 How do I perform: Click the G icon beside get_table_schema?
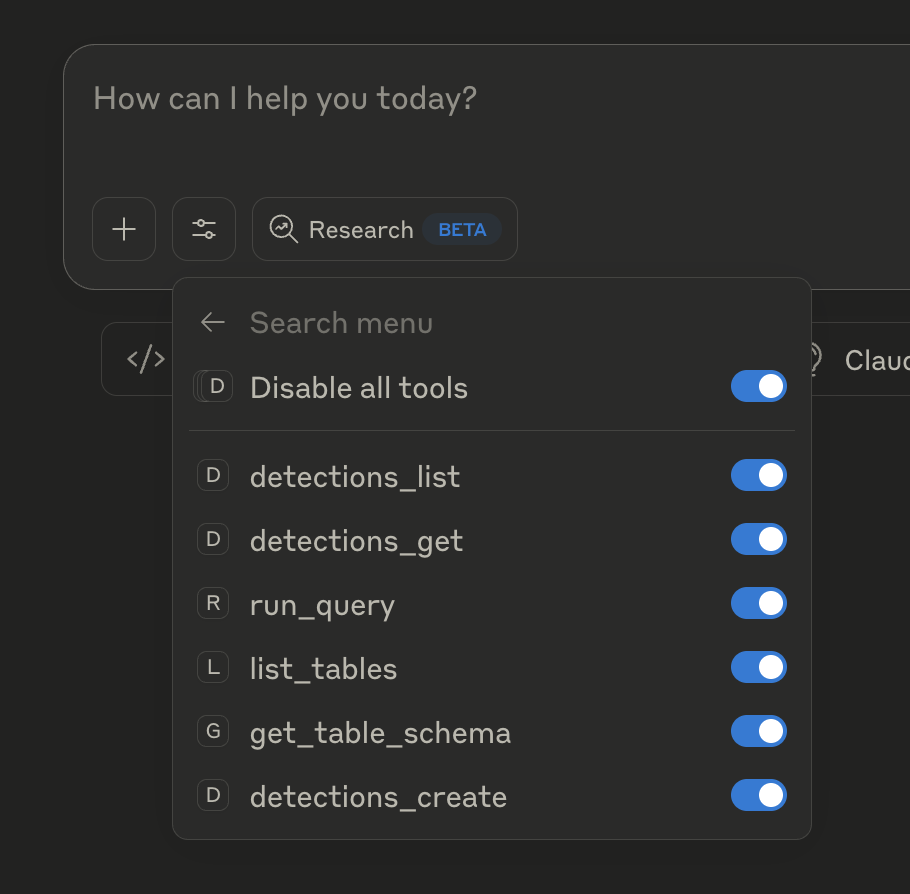coord(213,731)
